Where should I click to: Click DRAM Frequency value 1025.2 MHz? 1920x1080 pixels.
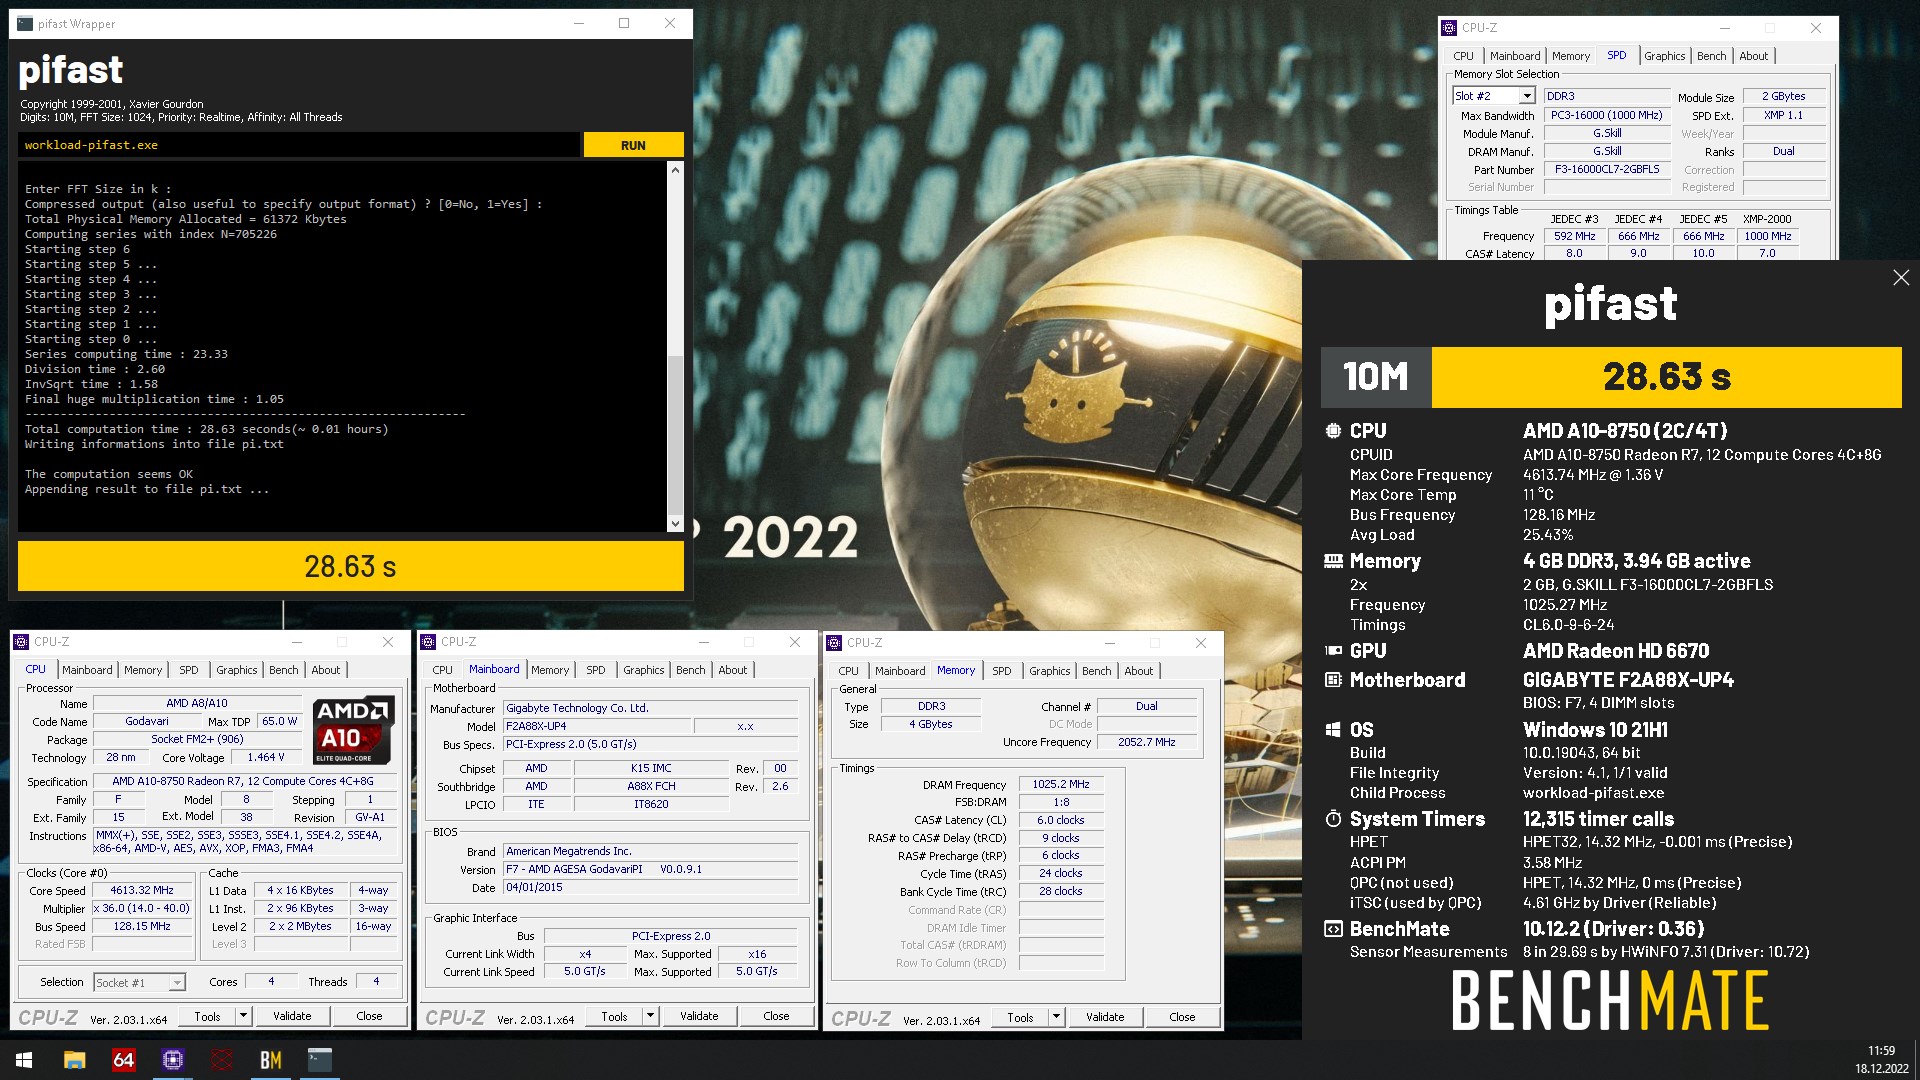click(1061, 784)
